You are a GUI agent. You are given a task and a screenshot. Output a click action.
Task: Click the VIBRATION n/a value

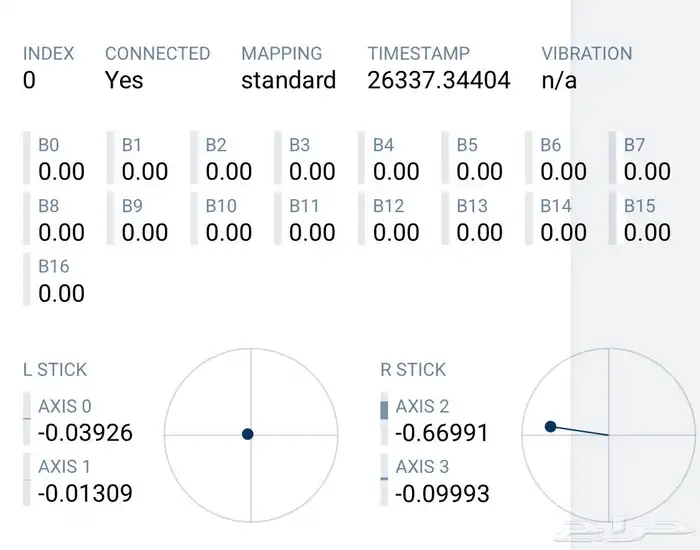(559, 80)
